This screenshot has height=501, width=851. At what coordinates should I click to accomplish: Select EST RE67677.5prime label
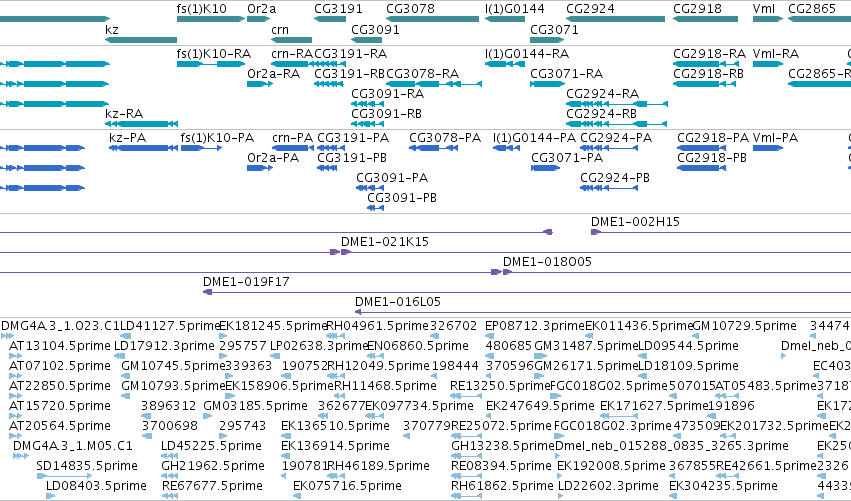click(212, 486)
